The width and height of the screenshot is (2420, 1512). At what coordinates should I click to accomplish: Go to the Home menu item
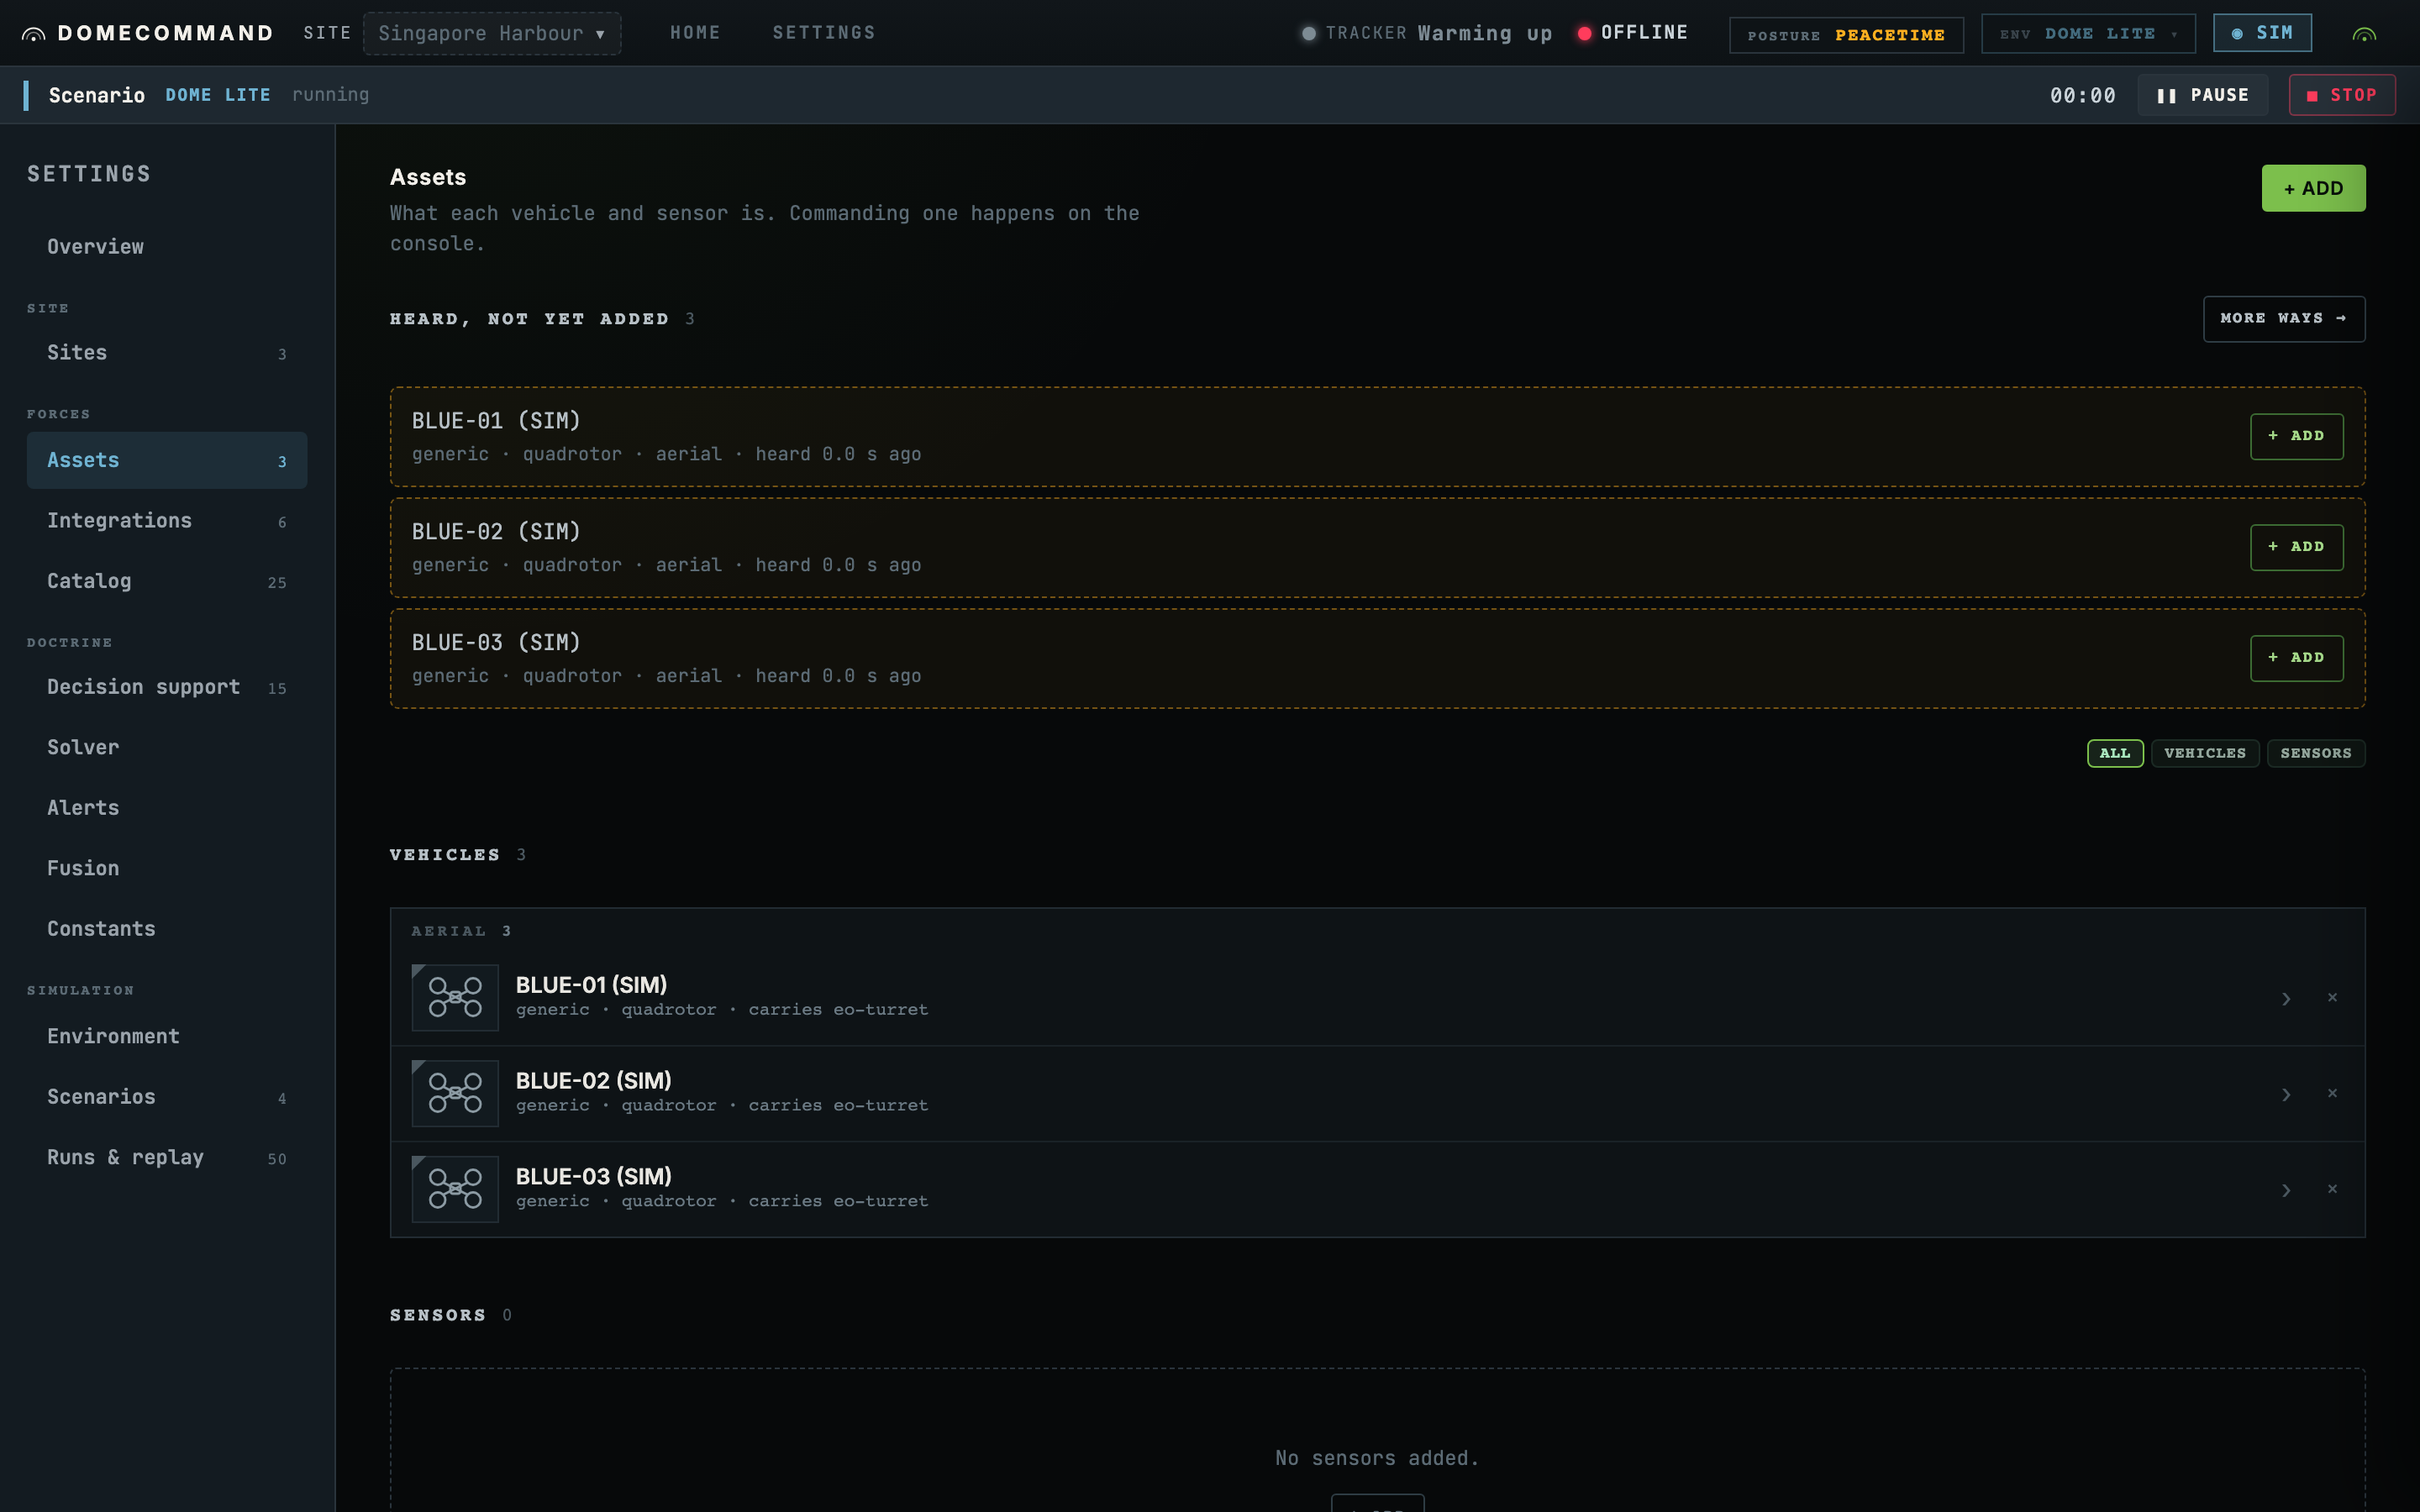pos(695,33)
